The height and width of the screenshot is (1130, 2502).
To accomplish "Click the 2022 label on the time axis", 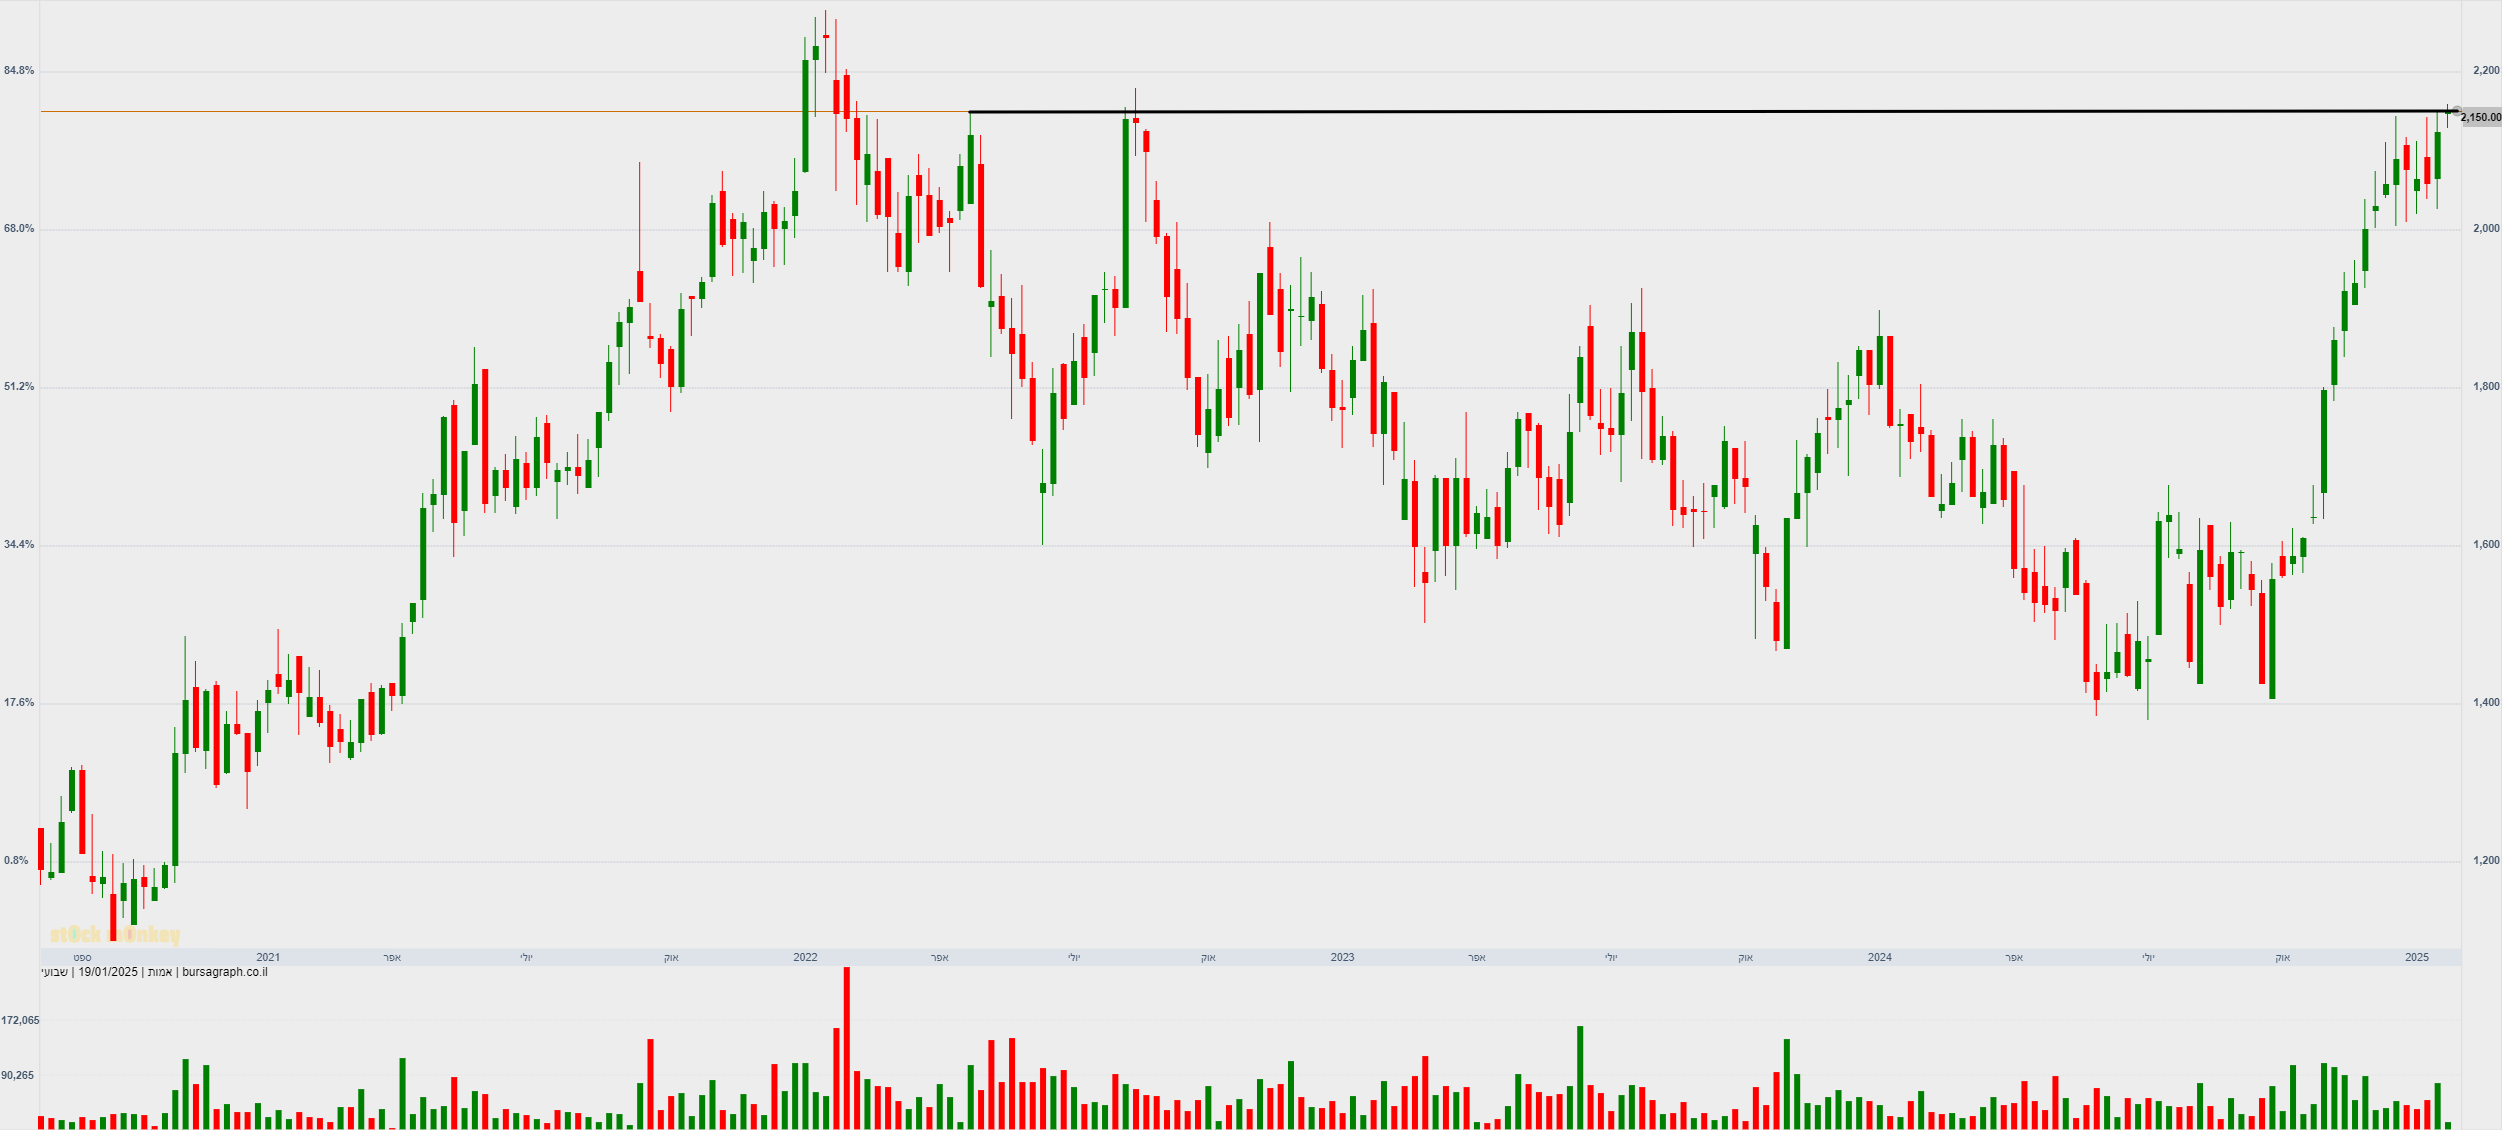I will point(805,957).
